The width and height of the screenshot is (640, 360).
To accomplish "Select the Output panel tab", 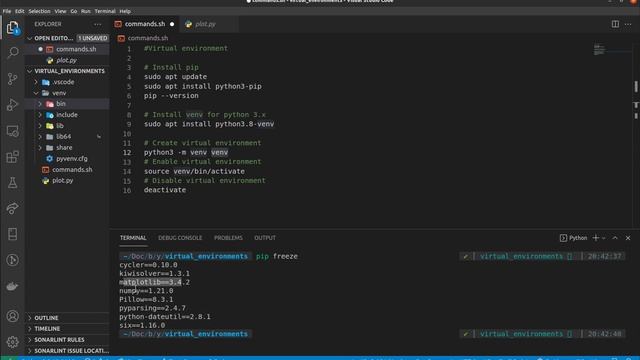I will click(x=265, y=238).
